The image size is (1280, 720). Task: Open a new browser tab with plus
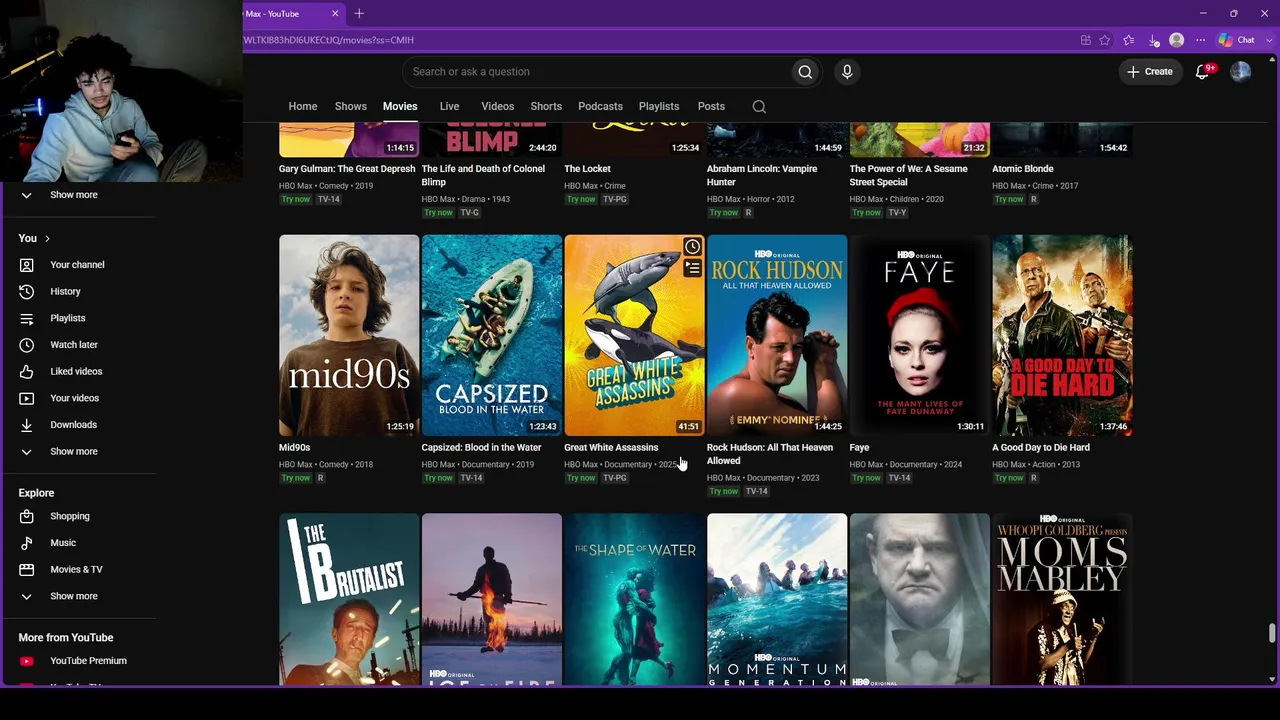(359, 13)
